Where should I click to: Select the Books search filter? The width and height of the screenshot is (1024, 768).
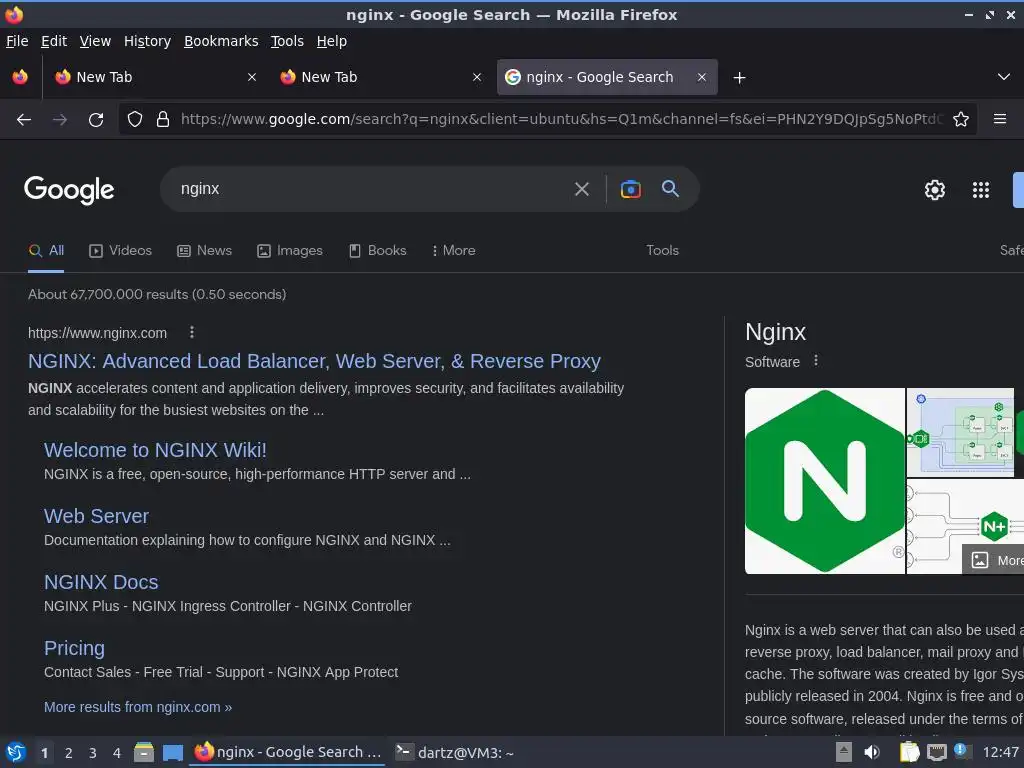click(377, 251)
